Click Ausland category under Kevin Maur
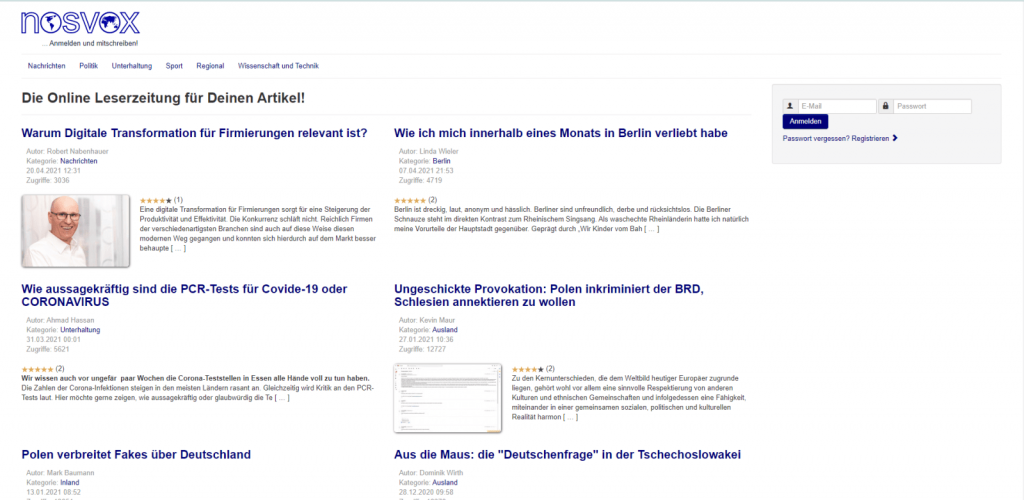Image resolution: width=1024 pixels, height=500 pixels. [445, 330]
